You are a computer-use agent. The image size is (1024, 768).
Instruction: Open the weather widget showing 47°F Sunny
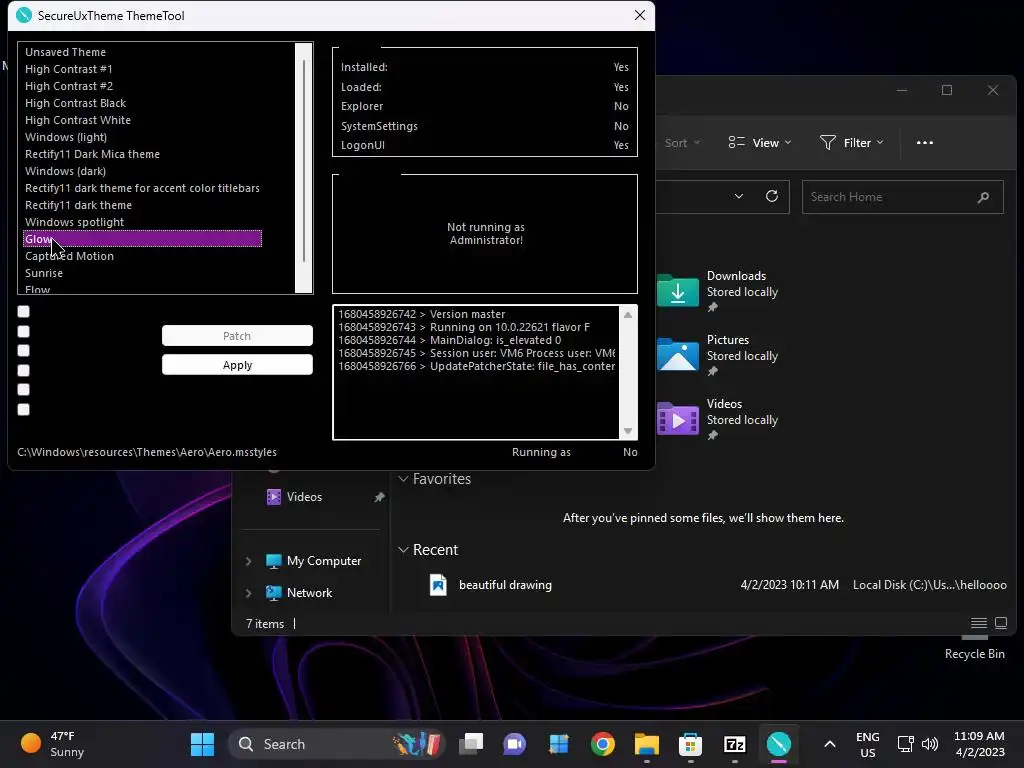coord(54,744)
